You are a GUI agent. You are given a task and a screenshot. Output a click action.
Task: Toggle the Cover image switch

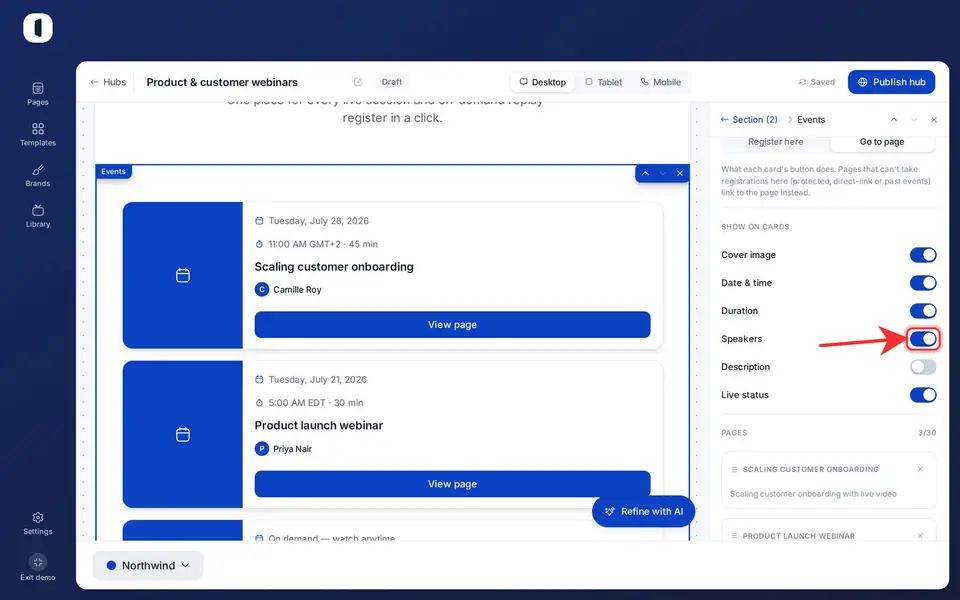click(923, 255)
